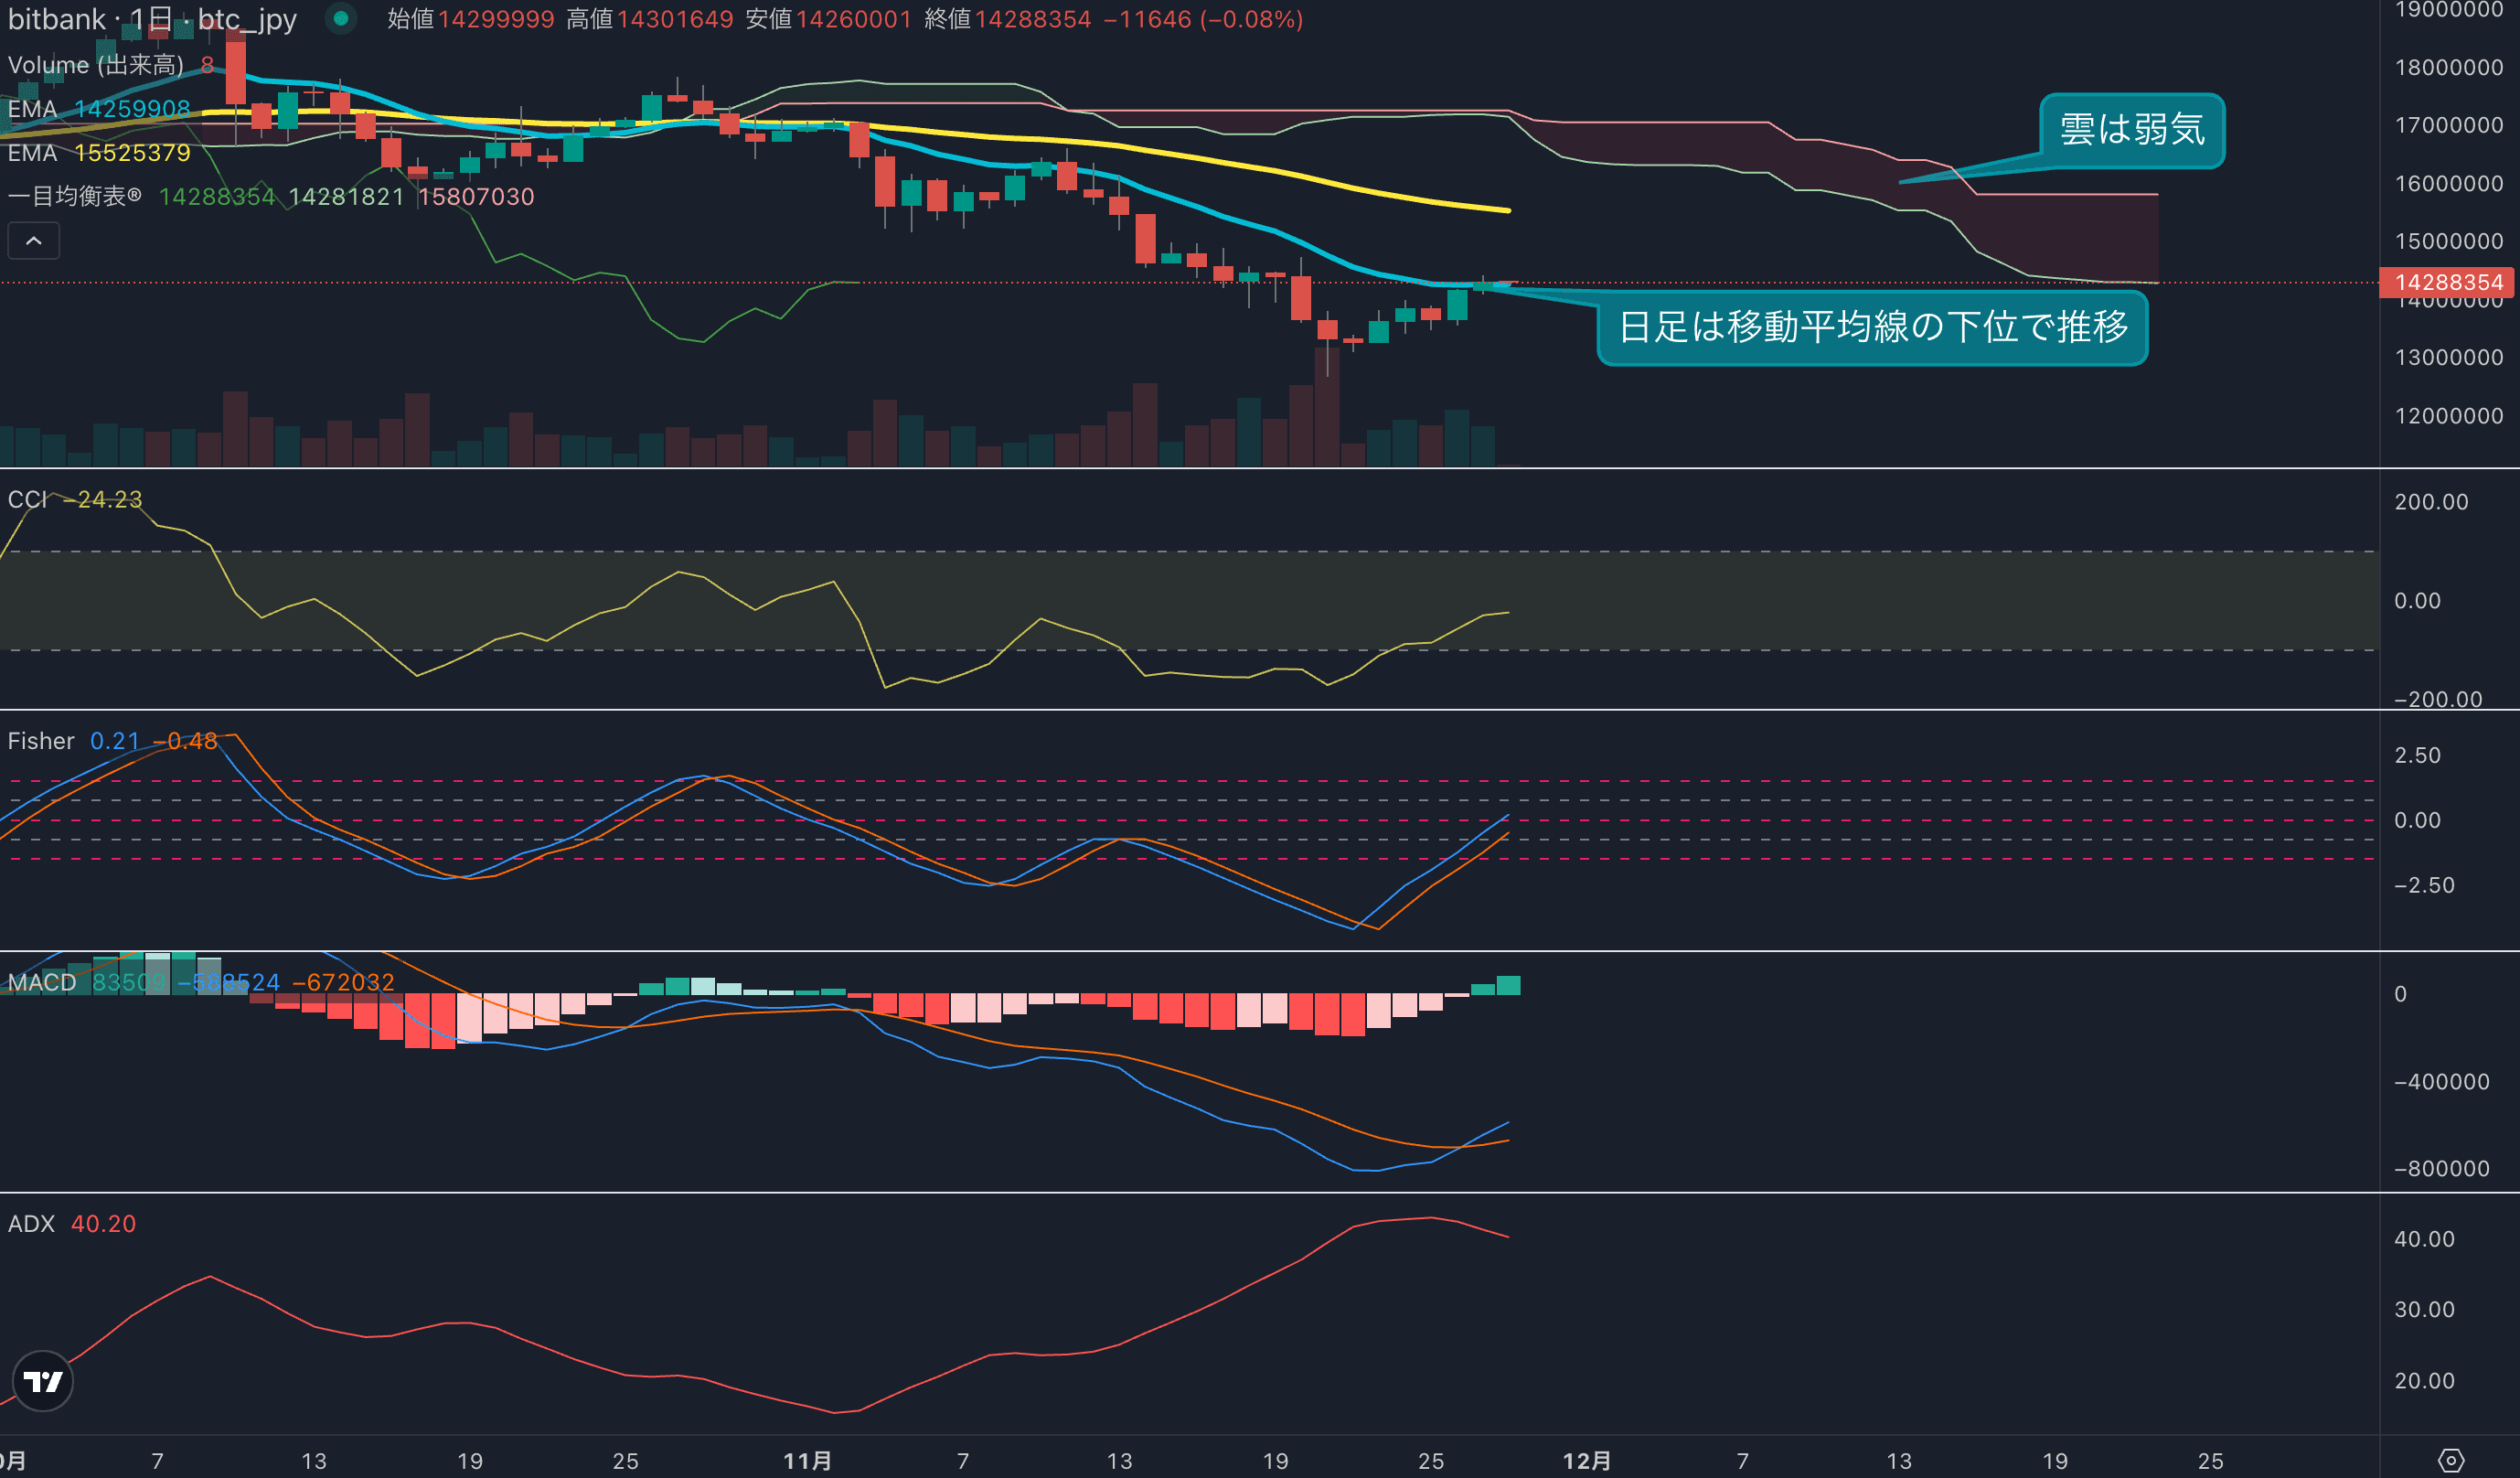Click the bitbank btc_jpy symbol title
This screenshot has width=2520, height=1478.
pyautogui.click(x=152, y=19)
